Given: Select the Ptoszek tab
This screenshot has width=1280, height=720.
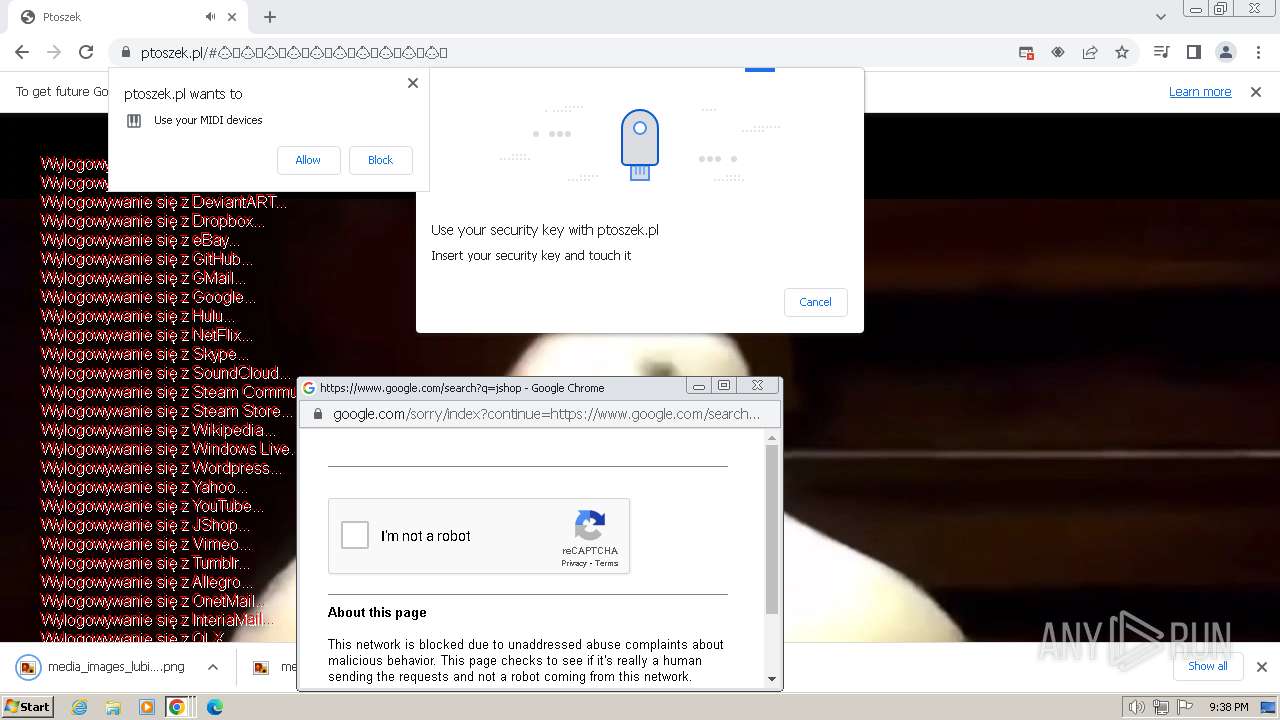Looking at the screenshot, I should click(x=128, y=17).
